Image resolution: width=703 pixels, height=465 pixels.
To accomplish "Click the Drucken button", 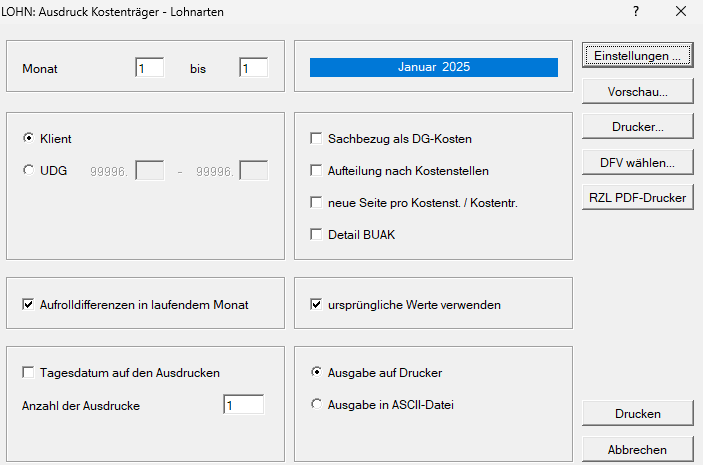I will [x=637, y=413].
